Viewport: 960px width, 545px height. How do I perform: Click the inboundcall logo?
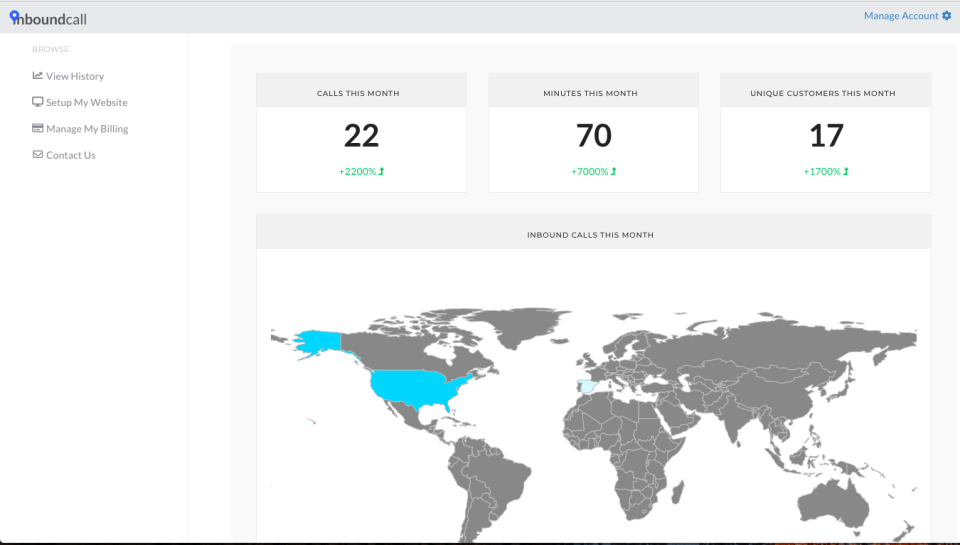point(48,18)
